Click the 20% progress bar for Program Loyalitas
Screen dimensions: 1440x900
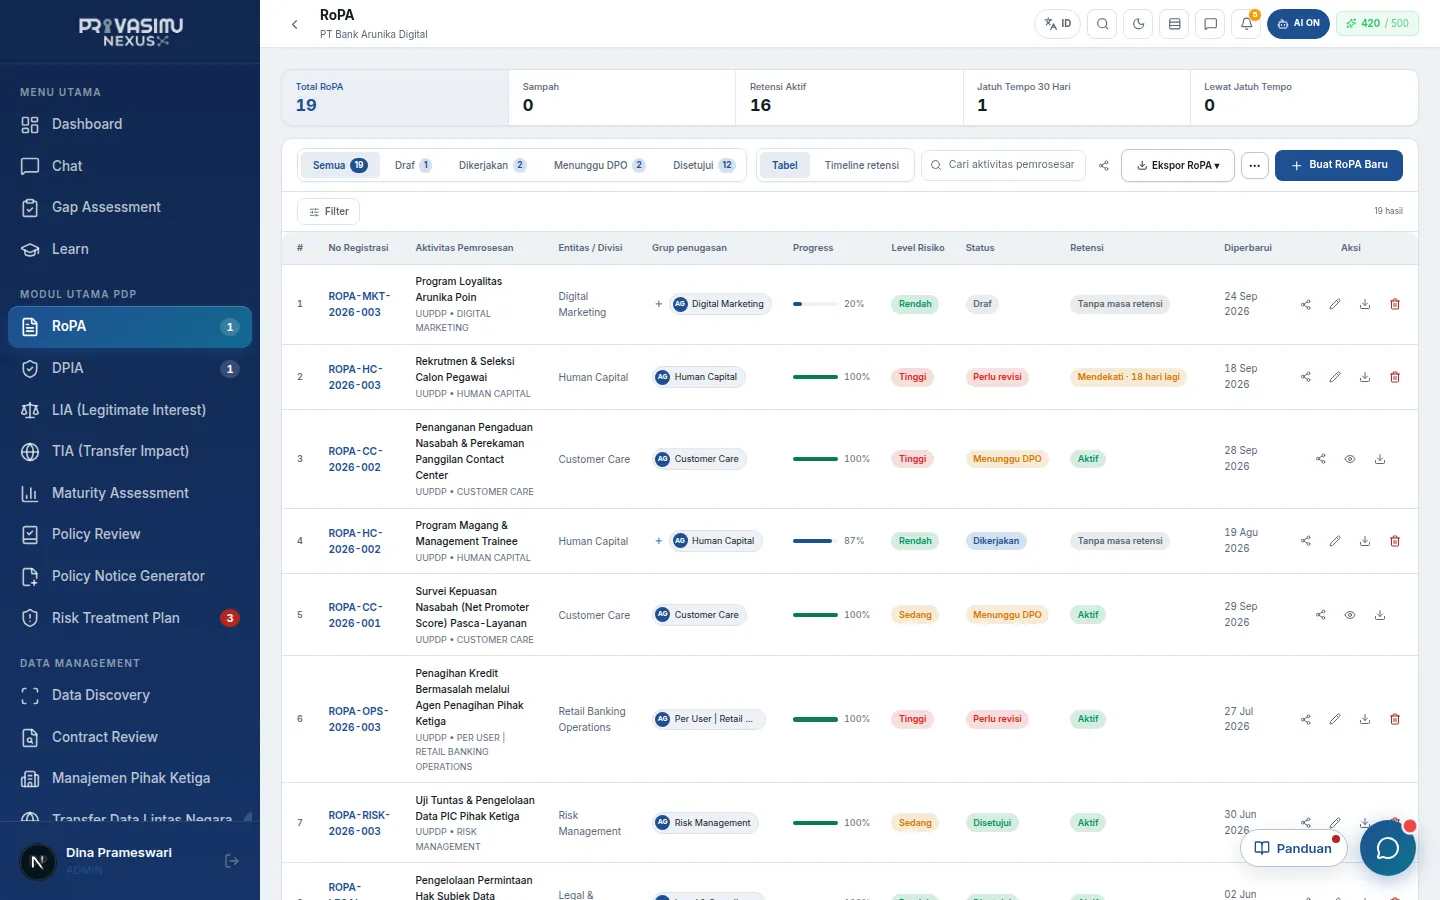pos(815,304)
